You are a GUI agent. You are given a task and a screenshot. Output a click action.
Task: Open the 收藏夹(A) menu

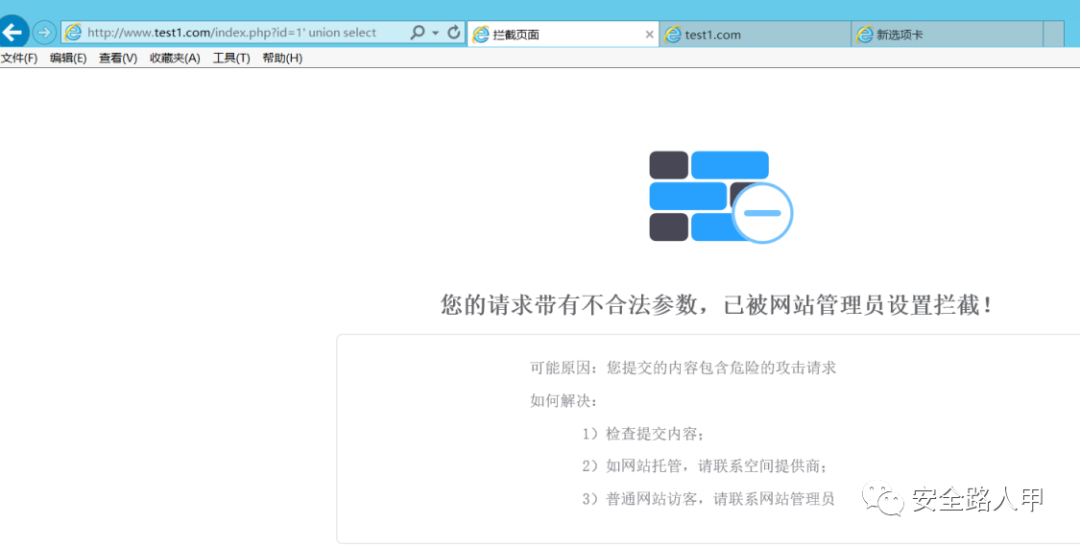(x=175, y=59)
